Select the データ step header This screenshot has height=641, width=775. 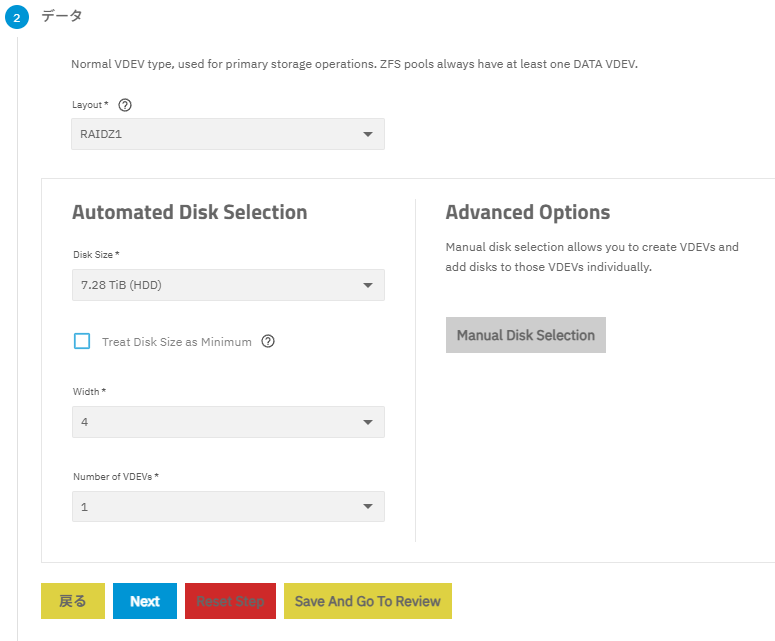click(x=62, y=16)
